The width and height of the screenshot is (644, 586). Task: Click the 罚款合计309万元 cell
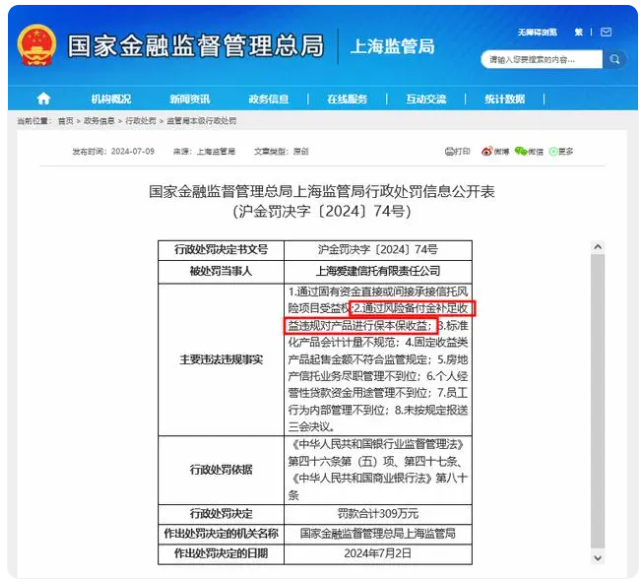(378, 514)
